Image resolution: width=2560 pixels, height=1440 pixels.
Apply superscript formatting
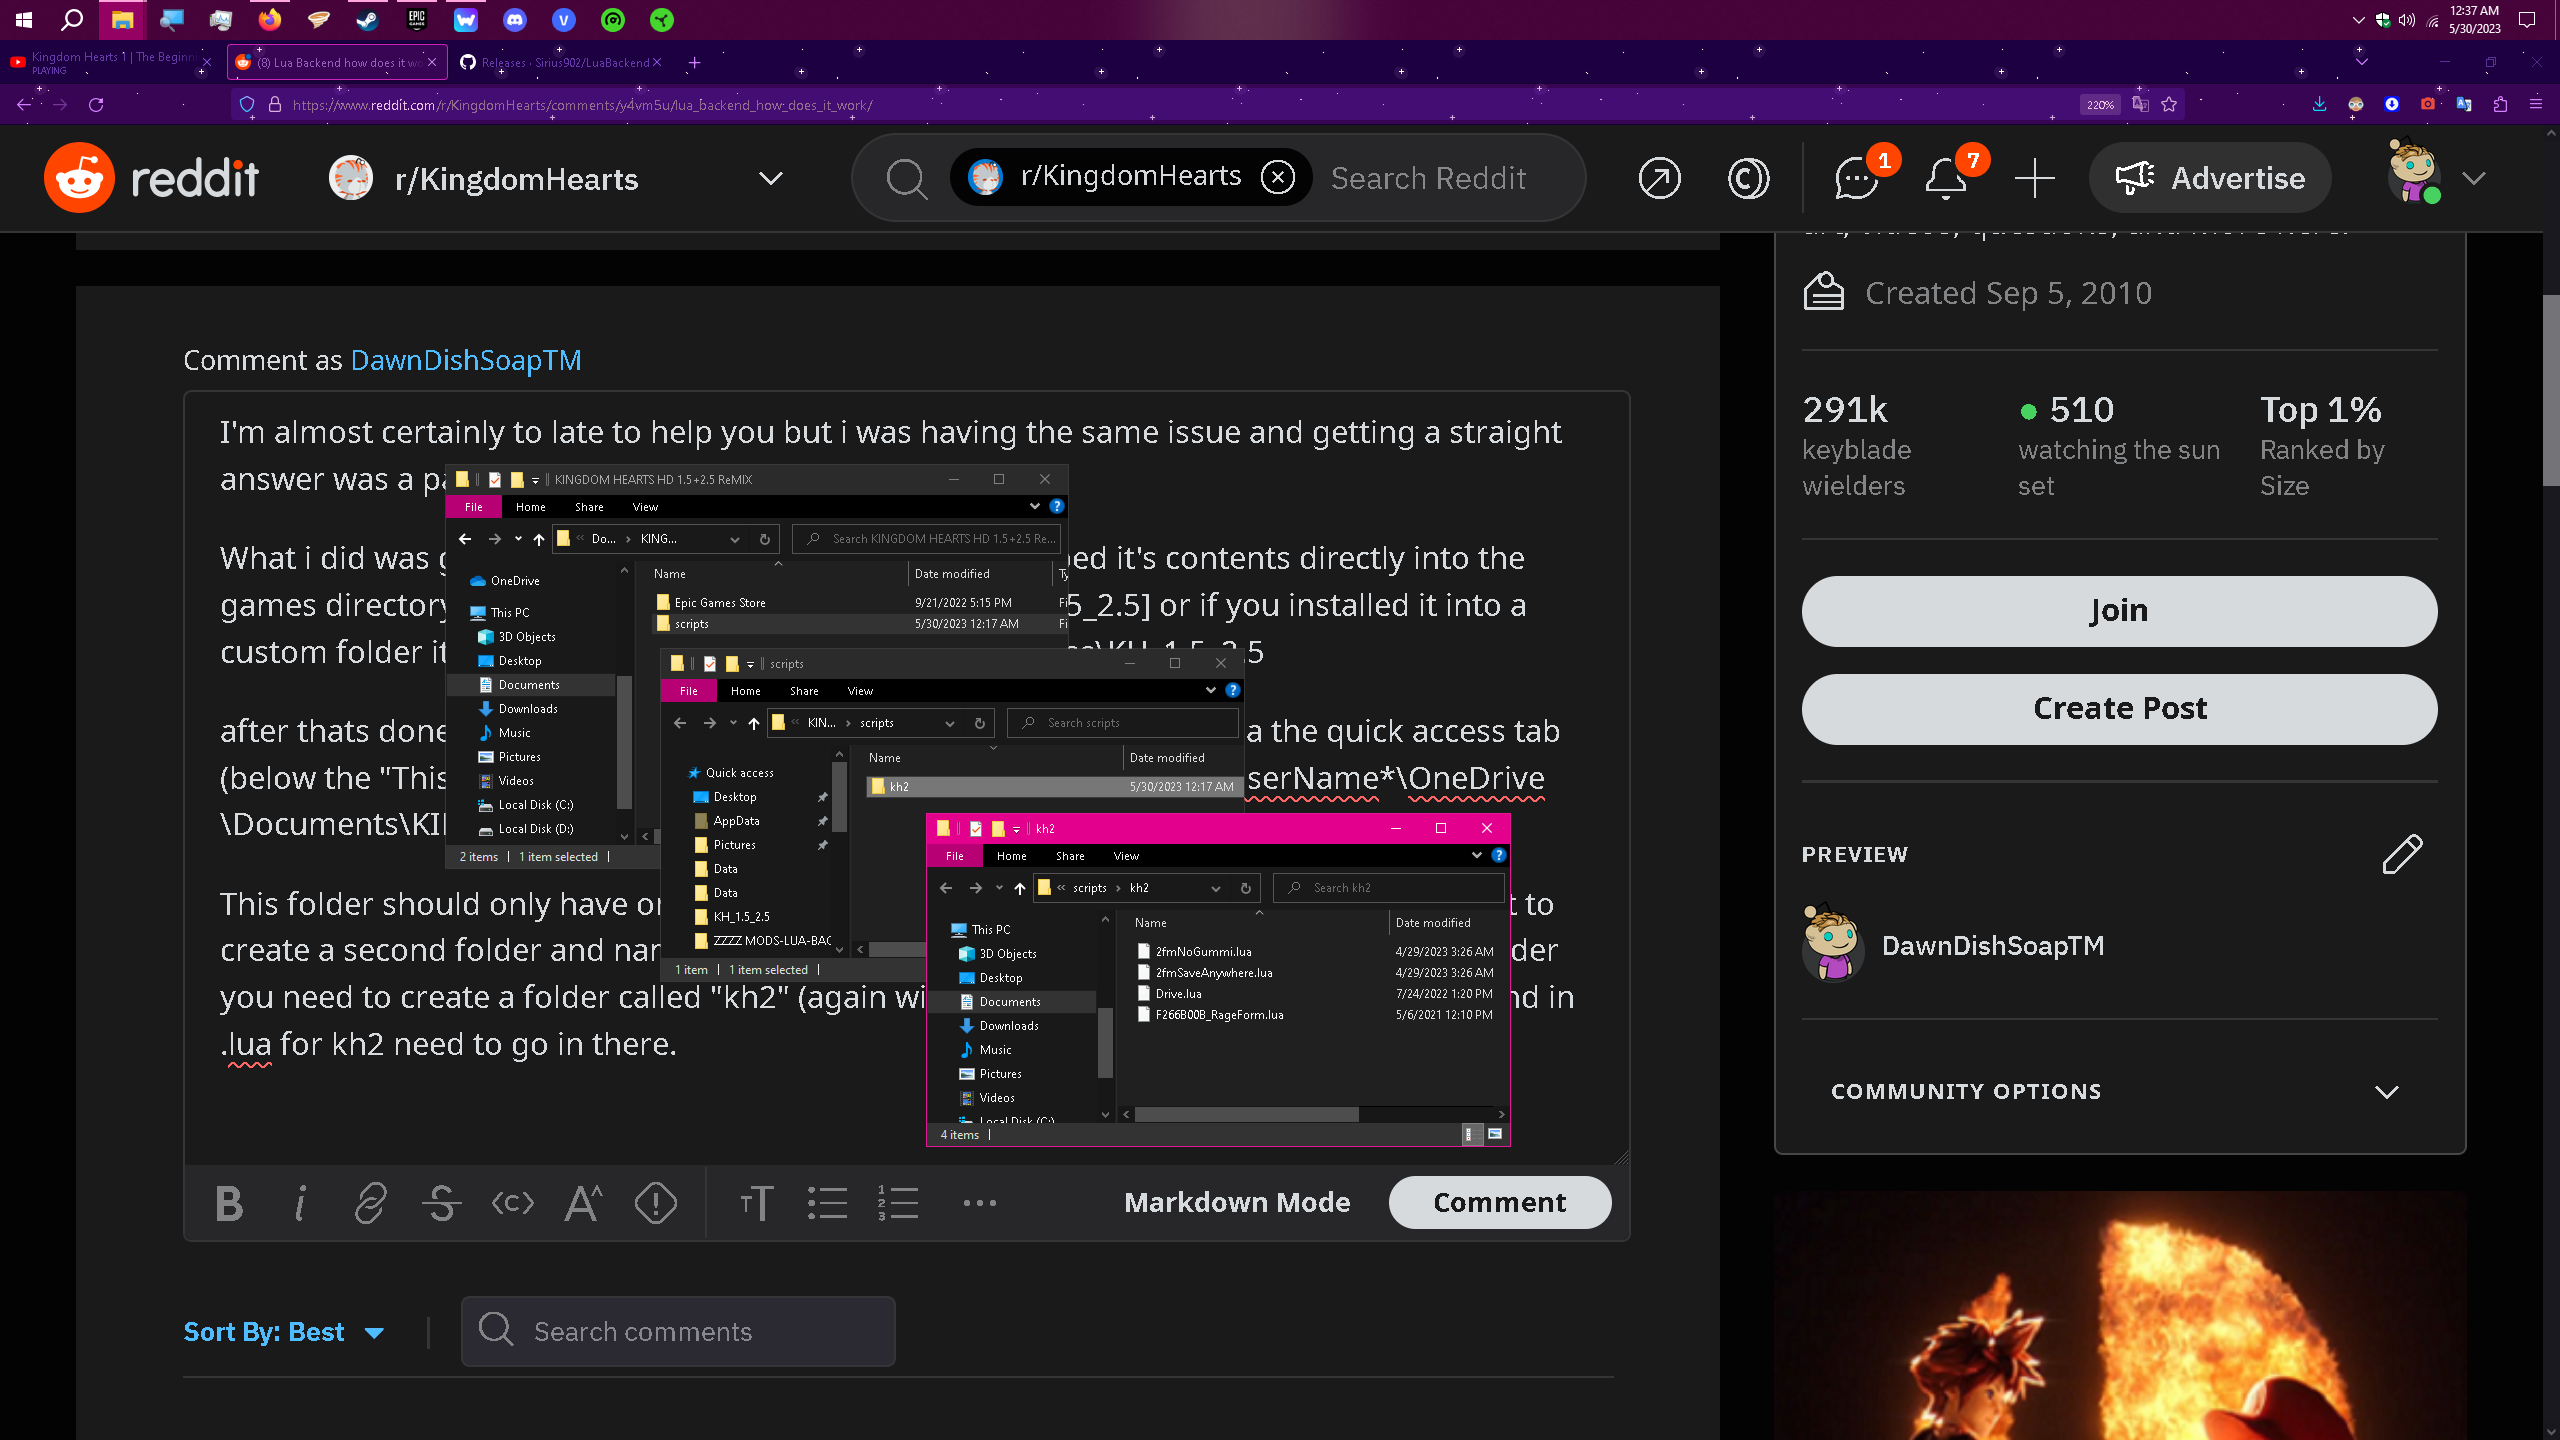583,1203
